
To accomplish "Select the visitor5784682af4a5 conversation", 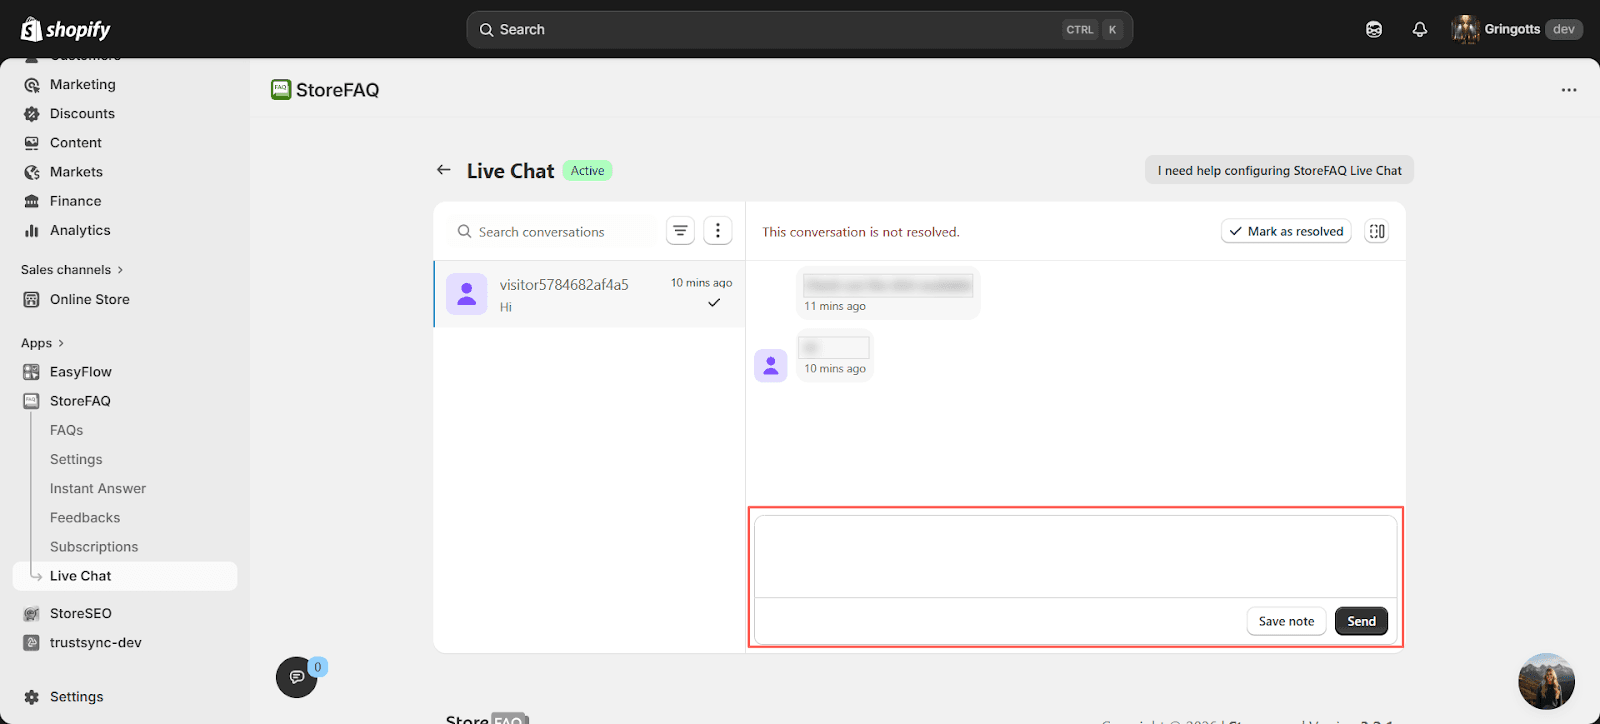I will pos(590,294).
